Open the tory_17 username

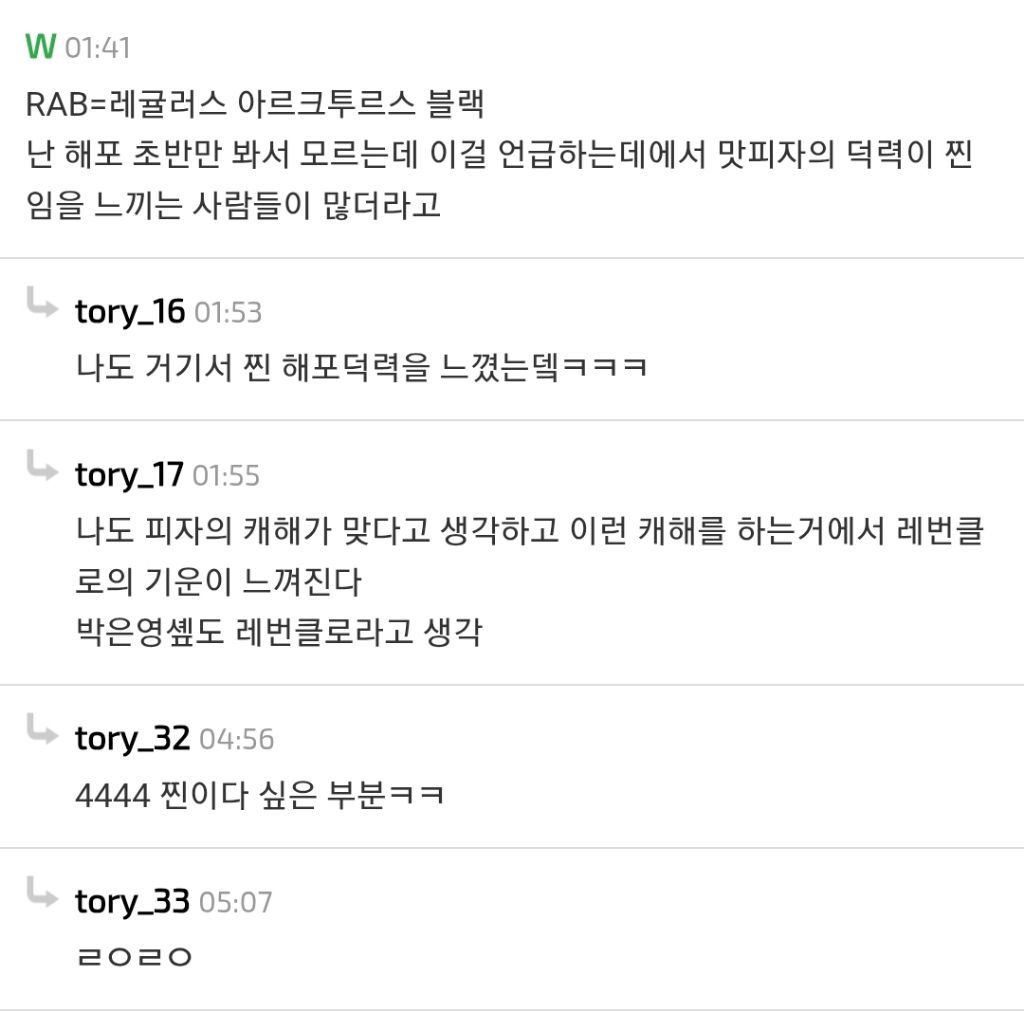tap(129, 475)
